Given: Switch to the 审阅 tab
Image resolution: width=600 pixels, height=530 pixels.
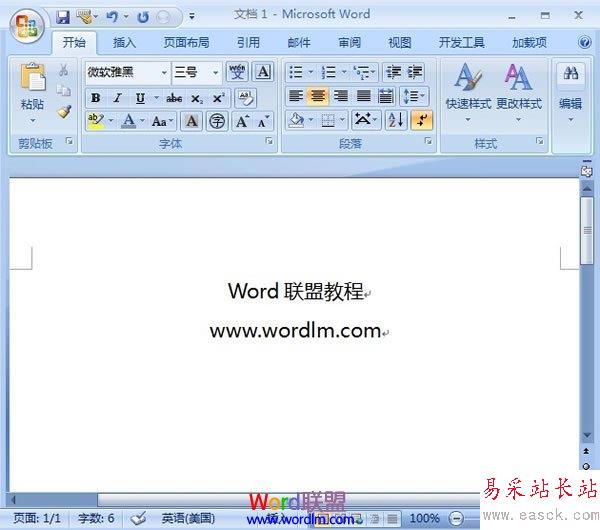Looking at the screenshot, I should pyautogui.click(x=349, y=42).
